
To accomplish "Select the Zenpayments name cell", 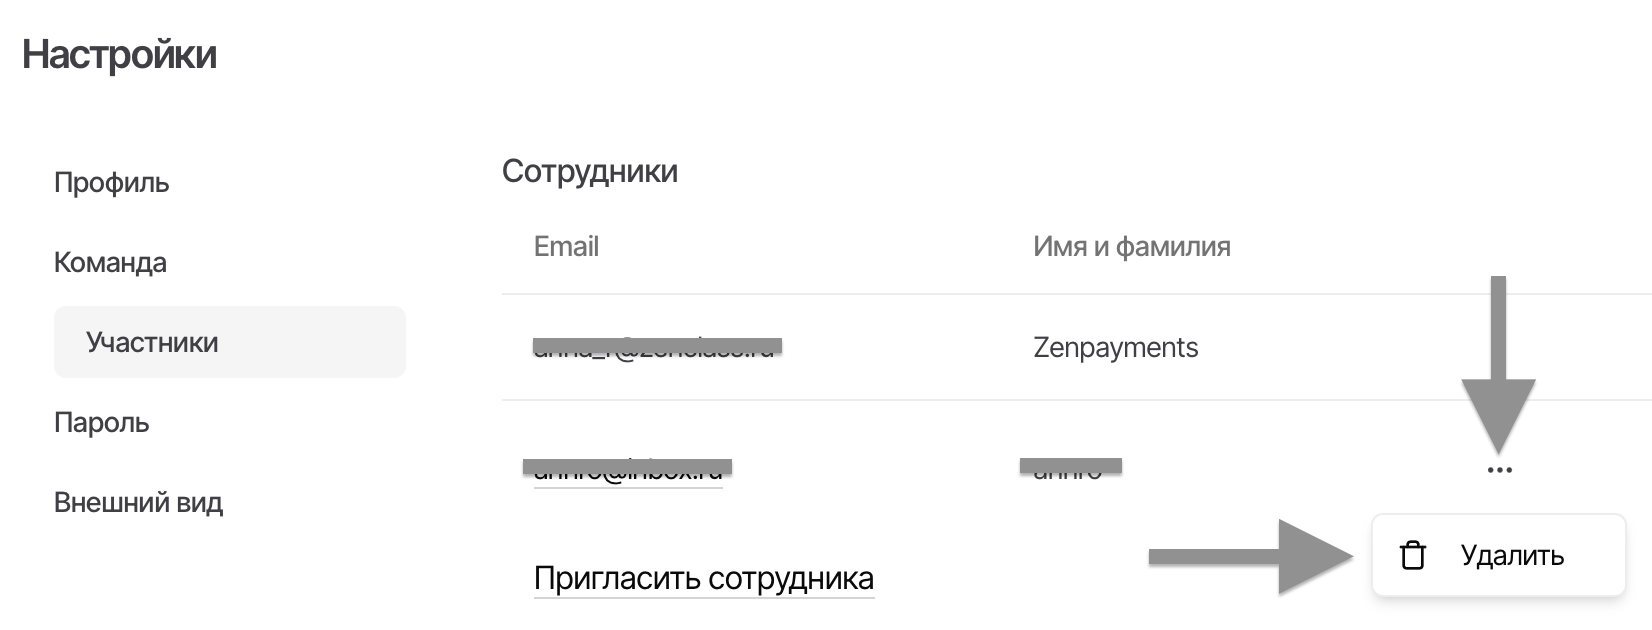I will coord(1115,348).
